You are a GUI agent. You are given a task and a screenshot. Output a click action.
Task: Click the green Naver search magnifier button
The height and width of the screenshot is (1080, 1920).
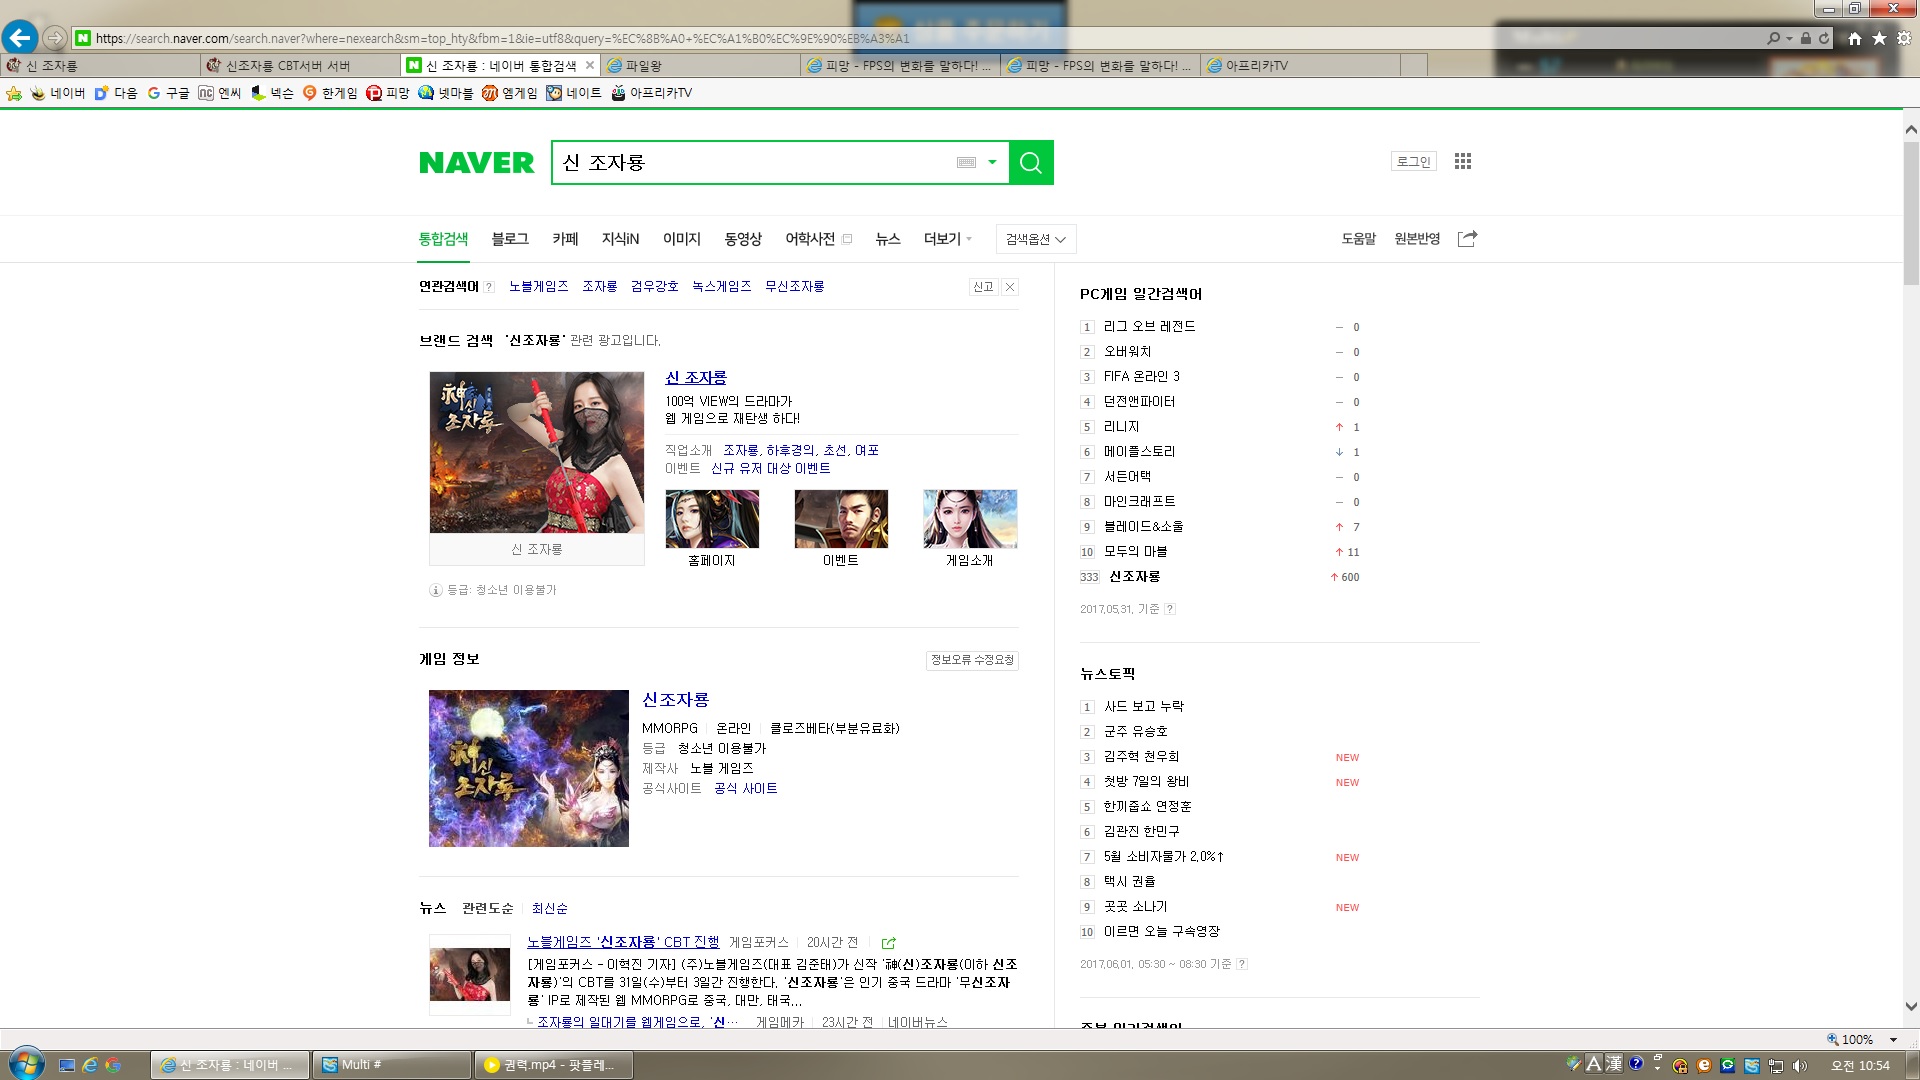tap(1031, 162)
